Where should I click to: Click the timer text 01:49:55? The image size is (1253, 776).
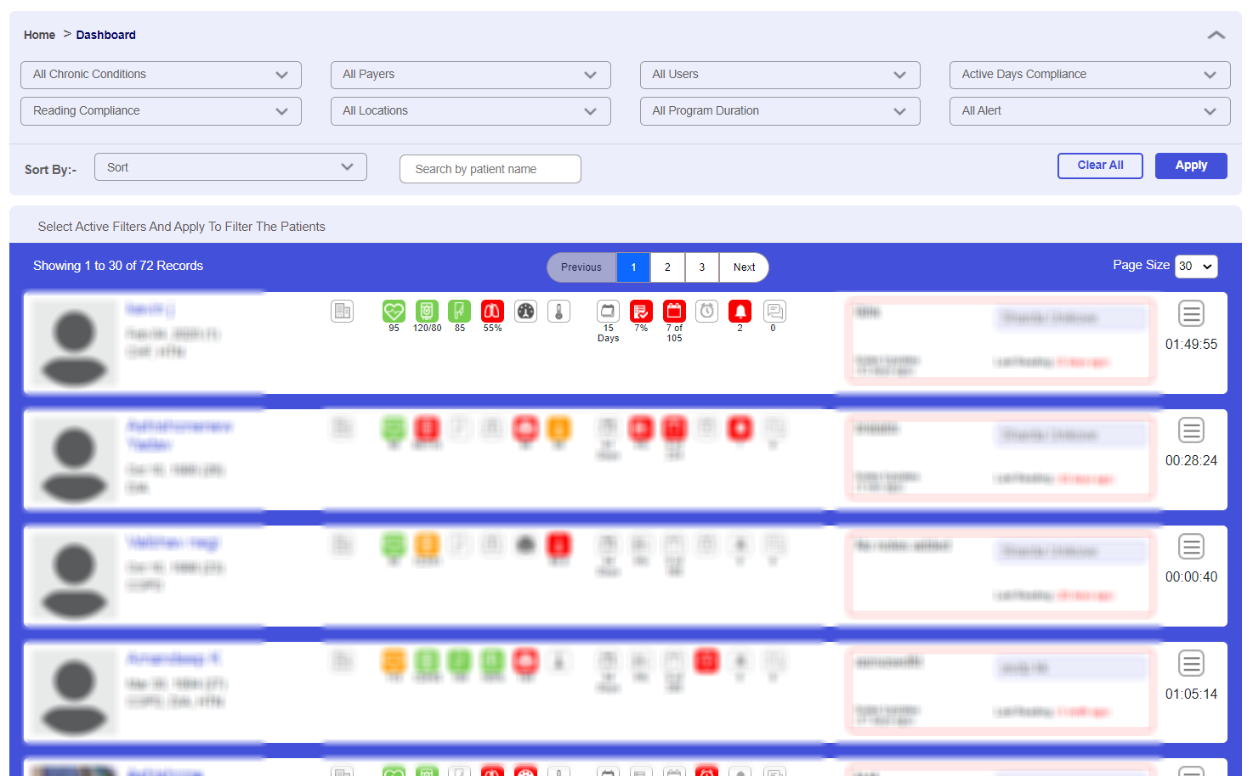click(1191, 344)
